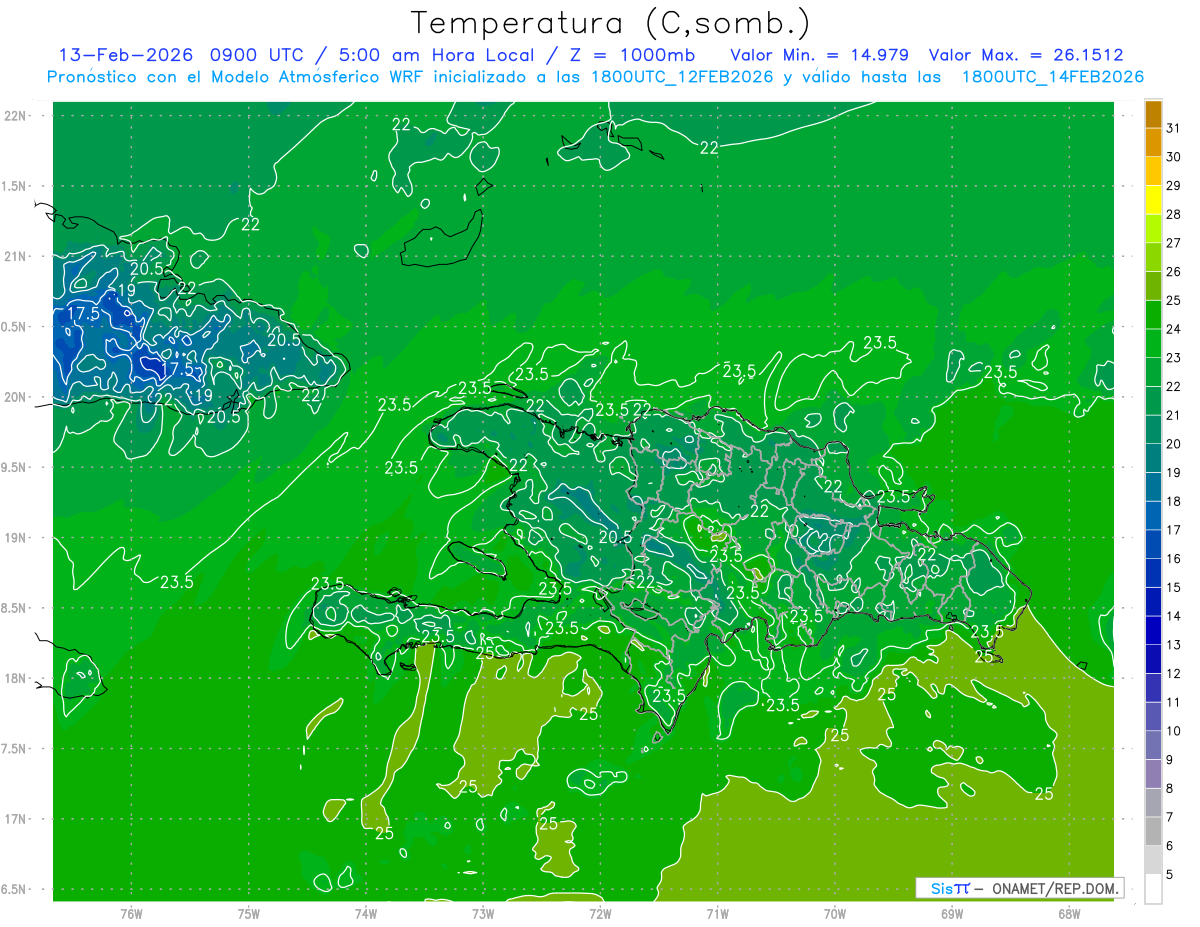1200x927 pixels.
Task: Click legend value '18' on color scale
Action: tap(1174, 501)
